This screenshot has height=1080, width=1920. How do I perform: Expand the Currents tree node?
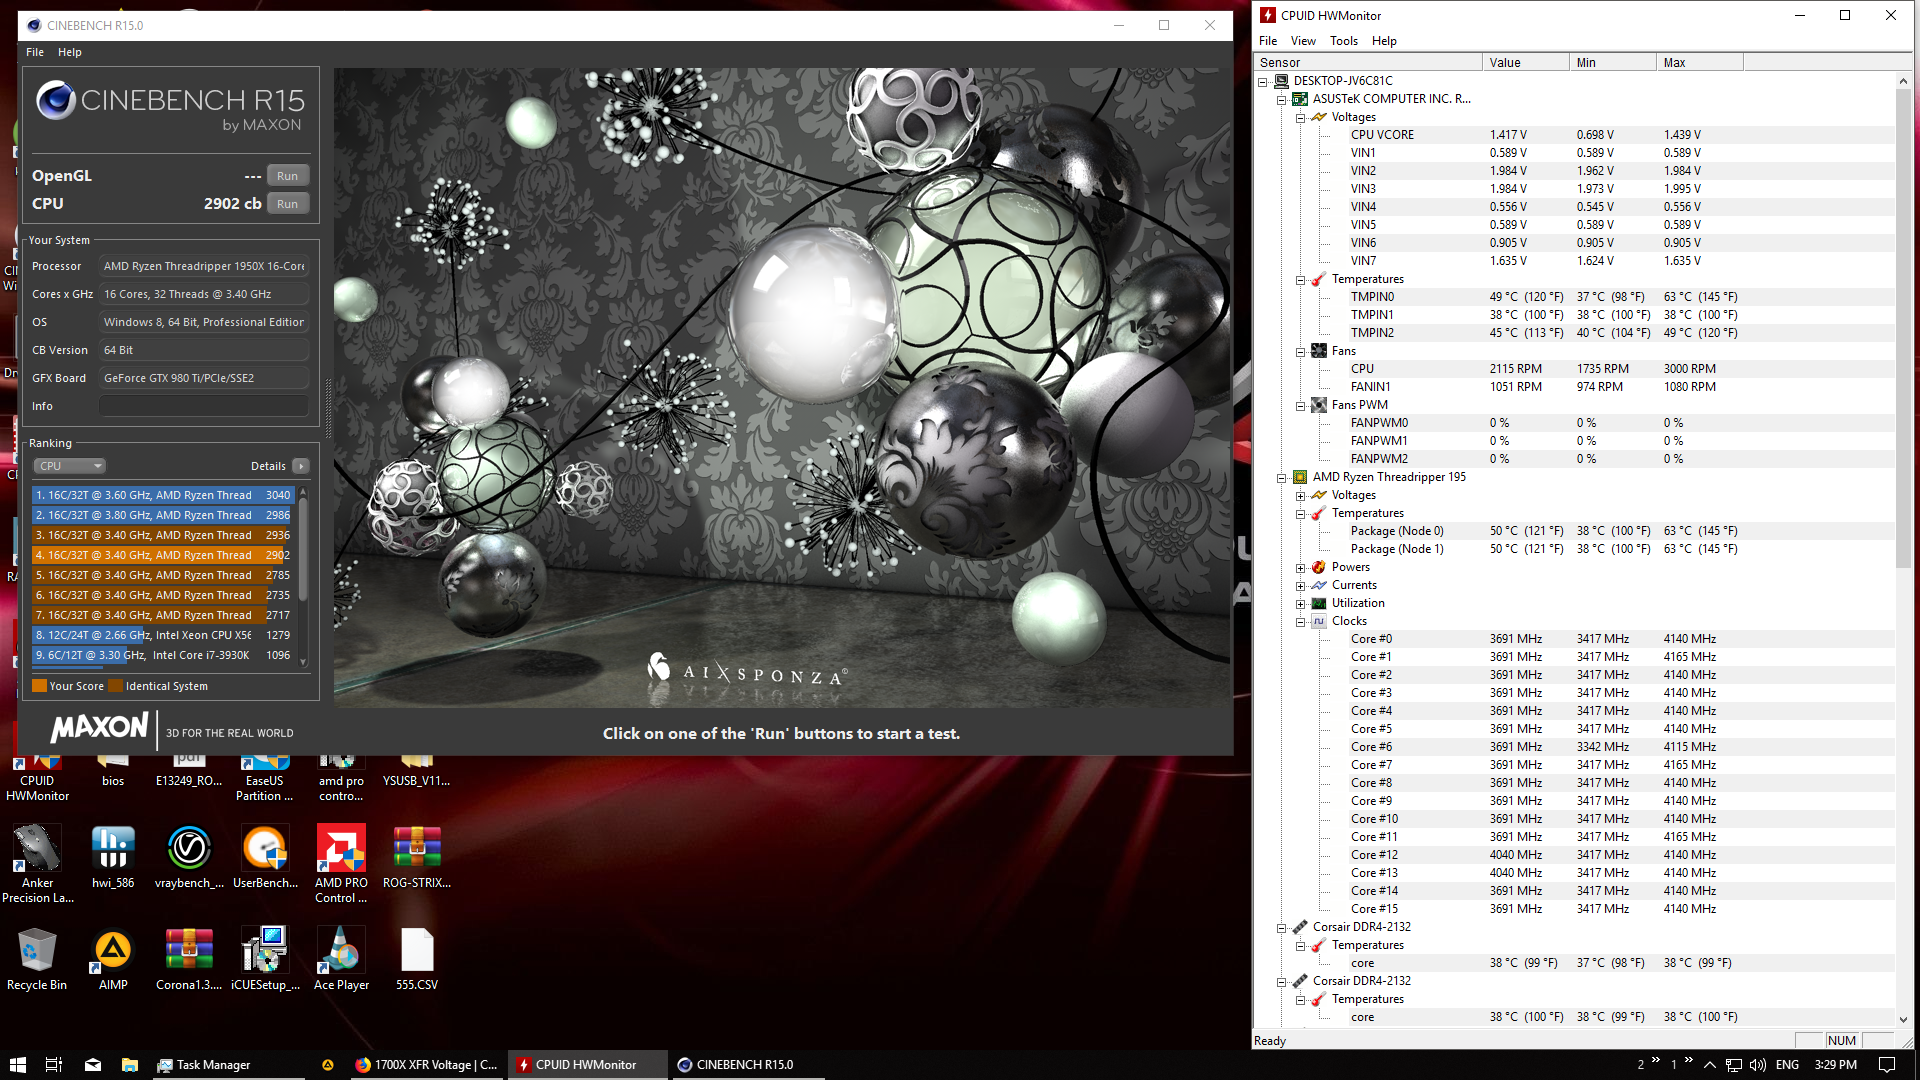click(x=1300, y=585)
